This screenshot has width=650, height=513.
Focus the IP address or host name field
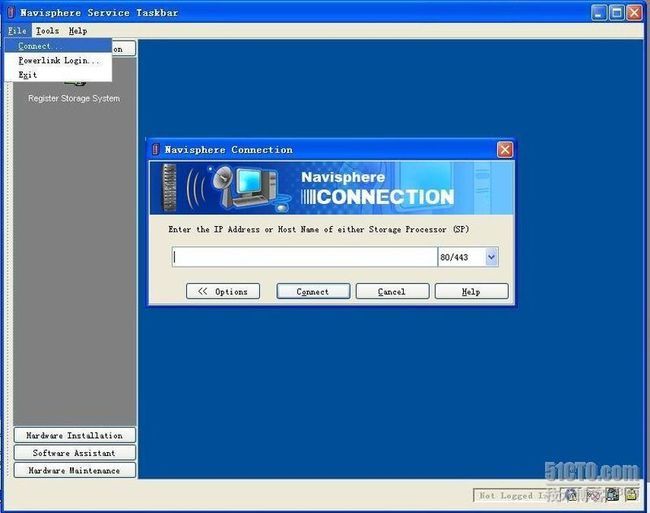pos(304,257)
